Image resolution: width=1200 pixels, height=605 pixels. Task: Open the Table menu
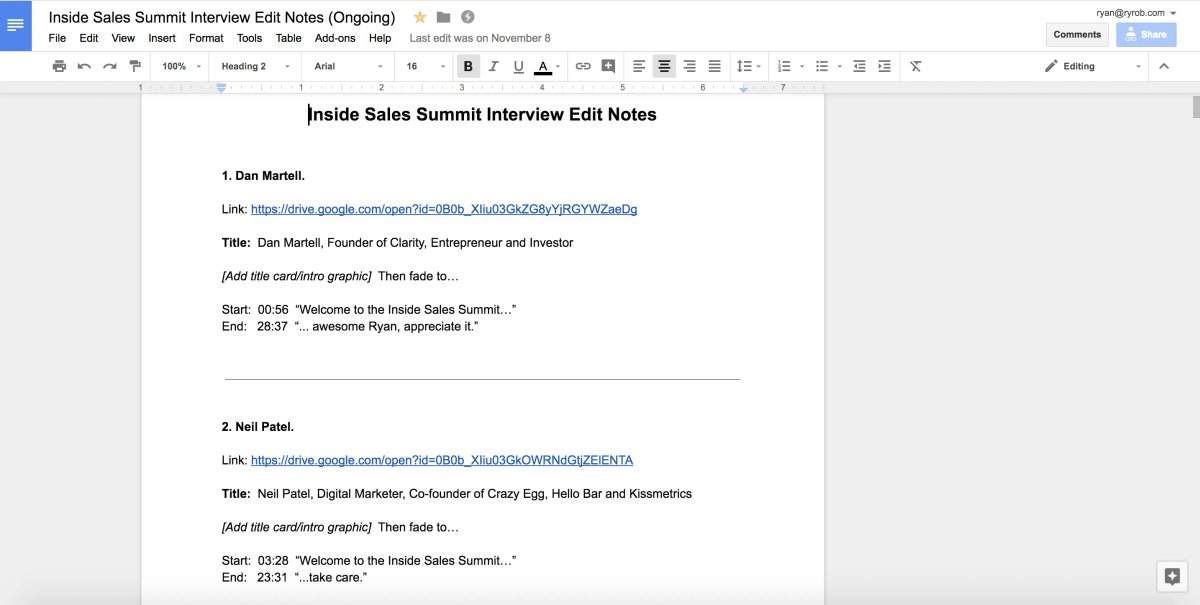click(288, 38)
